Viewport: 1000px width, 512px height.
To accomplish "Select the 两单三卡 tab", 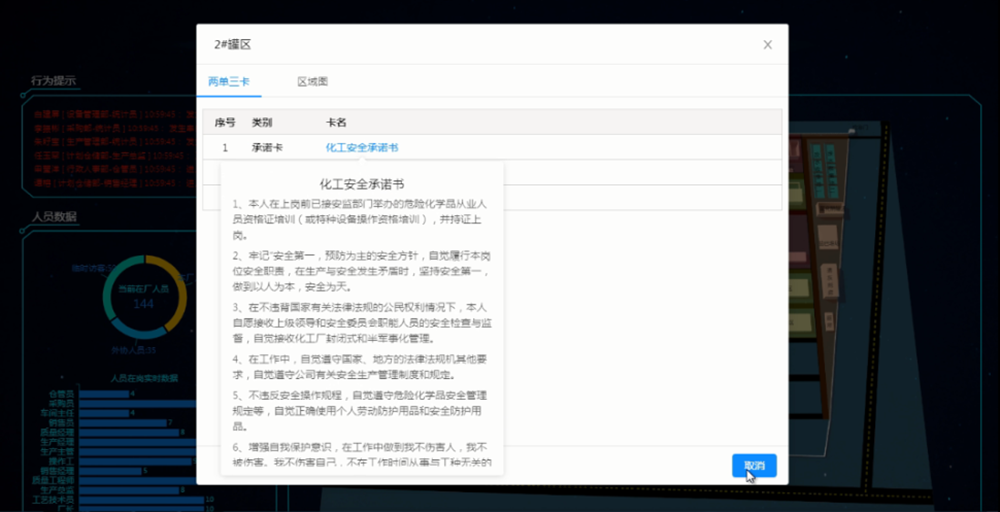I will point(228,81).
